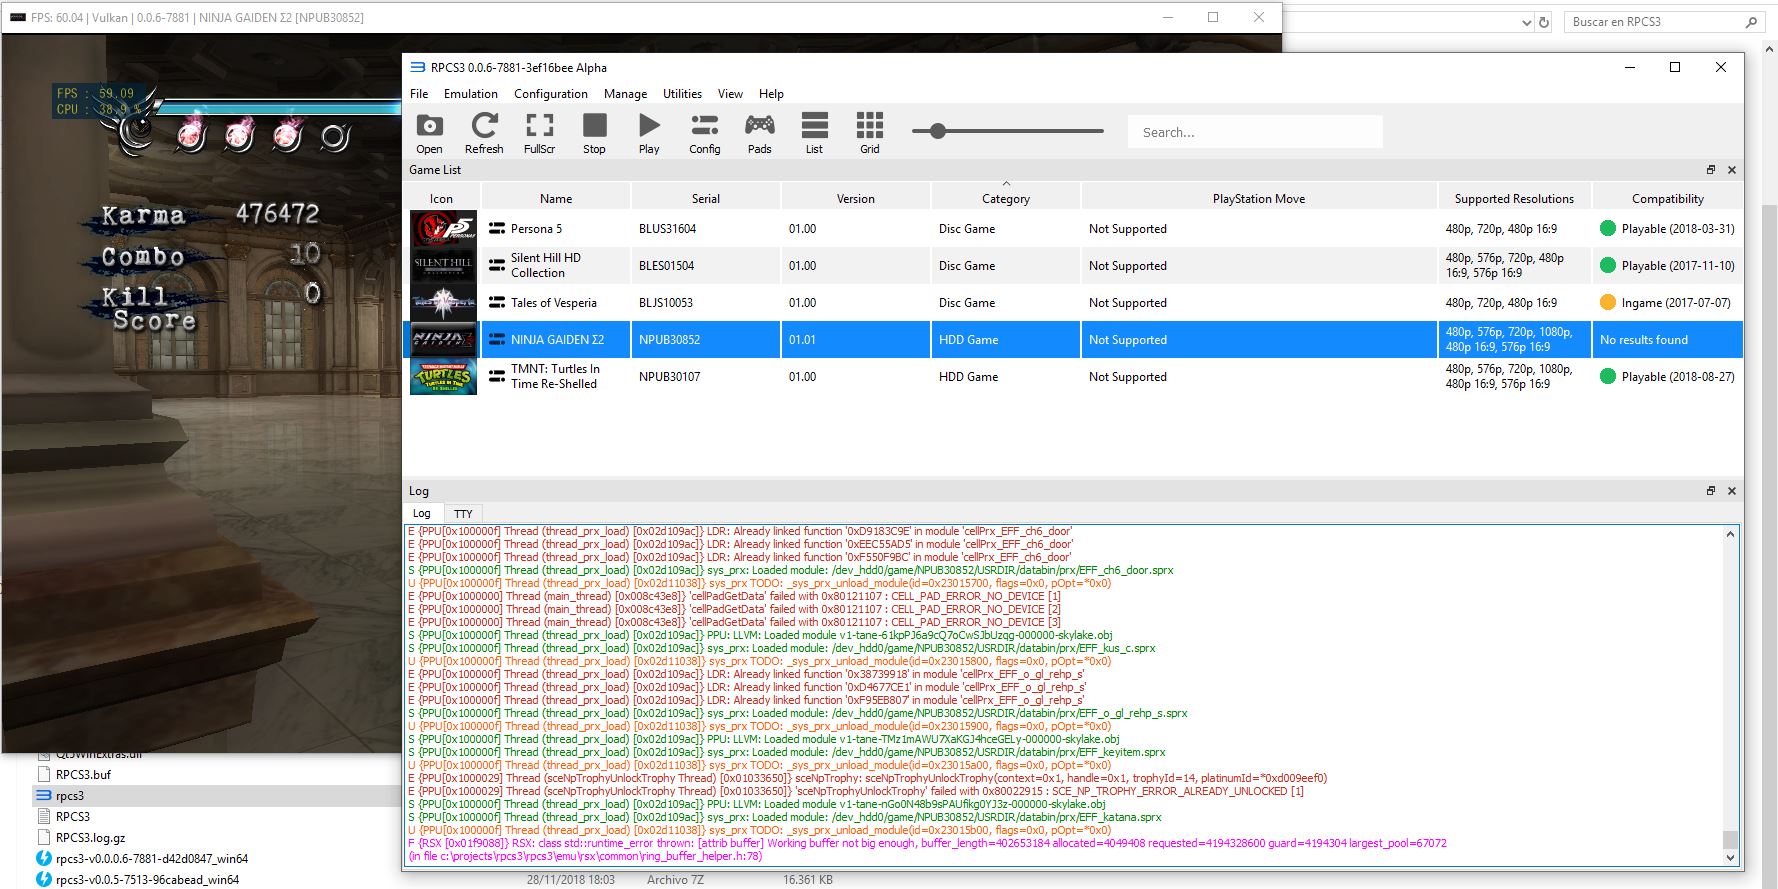Image resolution: width=1778 pixels, height=889 pixels.
Task: Sort by the Version column header
Action: pyautogui.click(x=856, y=199)
